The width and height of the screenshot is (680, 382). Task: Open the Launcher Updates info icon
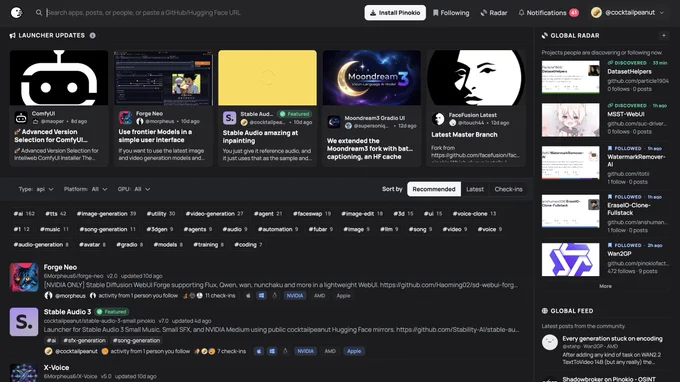(92, 36)
